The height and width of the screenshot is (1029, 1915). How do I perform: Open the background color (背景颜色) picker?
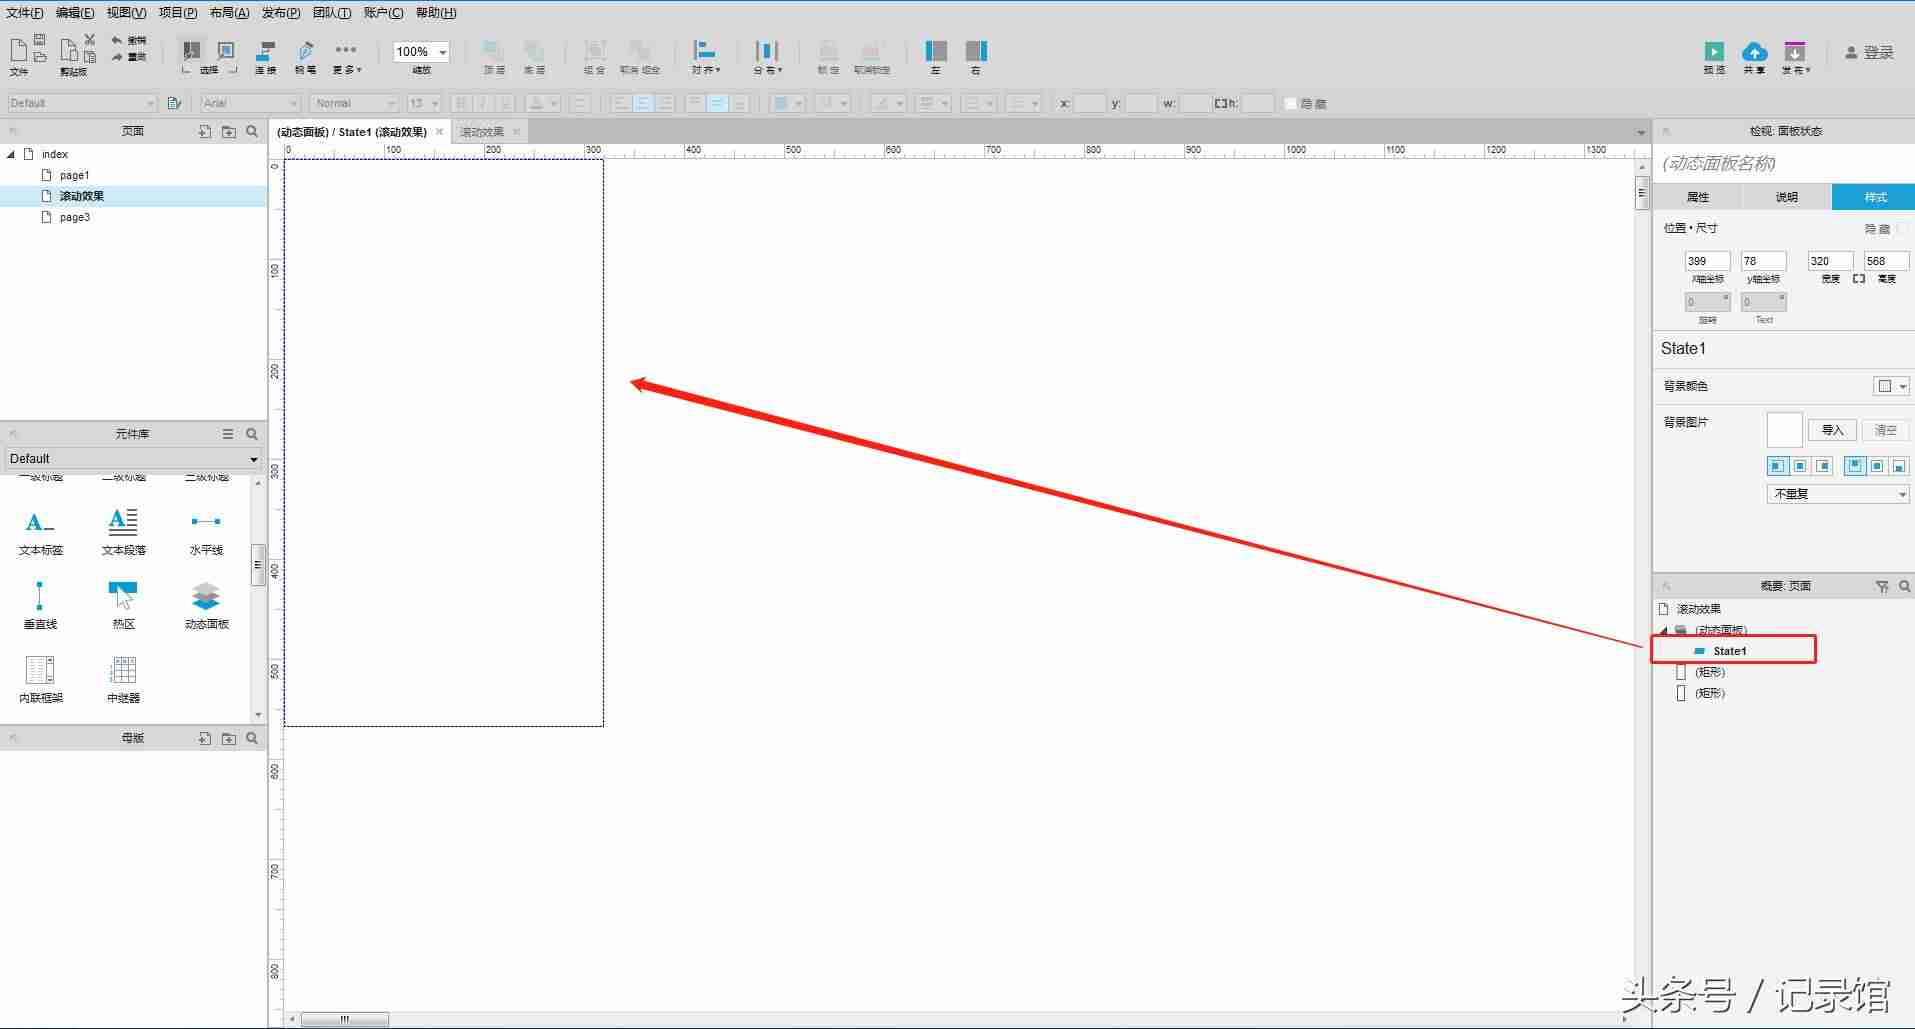(1890, 386)
